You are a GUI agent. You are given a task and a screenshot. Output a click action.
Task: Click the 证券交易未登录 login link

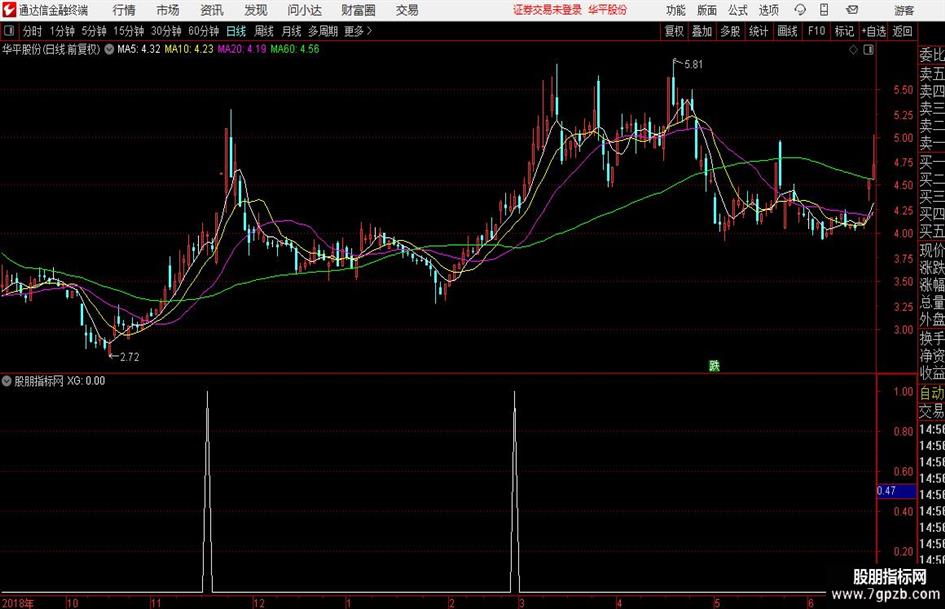(x=547, y=10)
